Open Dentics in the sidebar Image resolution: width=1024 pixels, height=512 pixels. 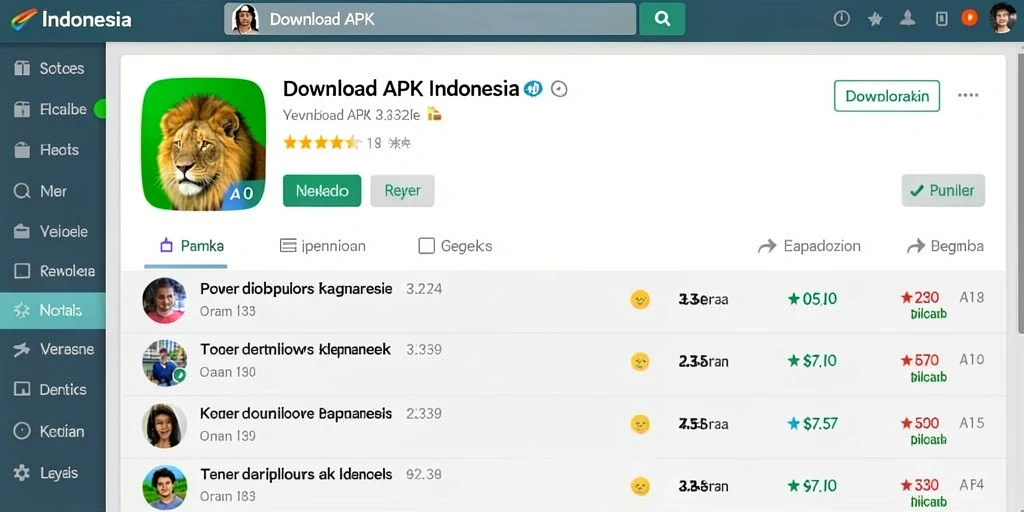tap(52, 389)
